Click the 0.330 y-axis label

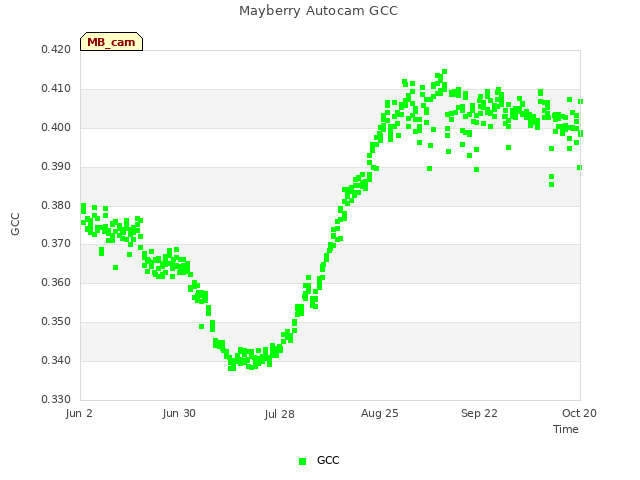pos(56,399)
